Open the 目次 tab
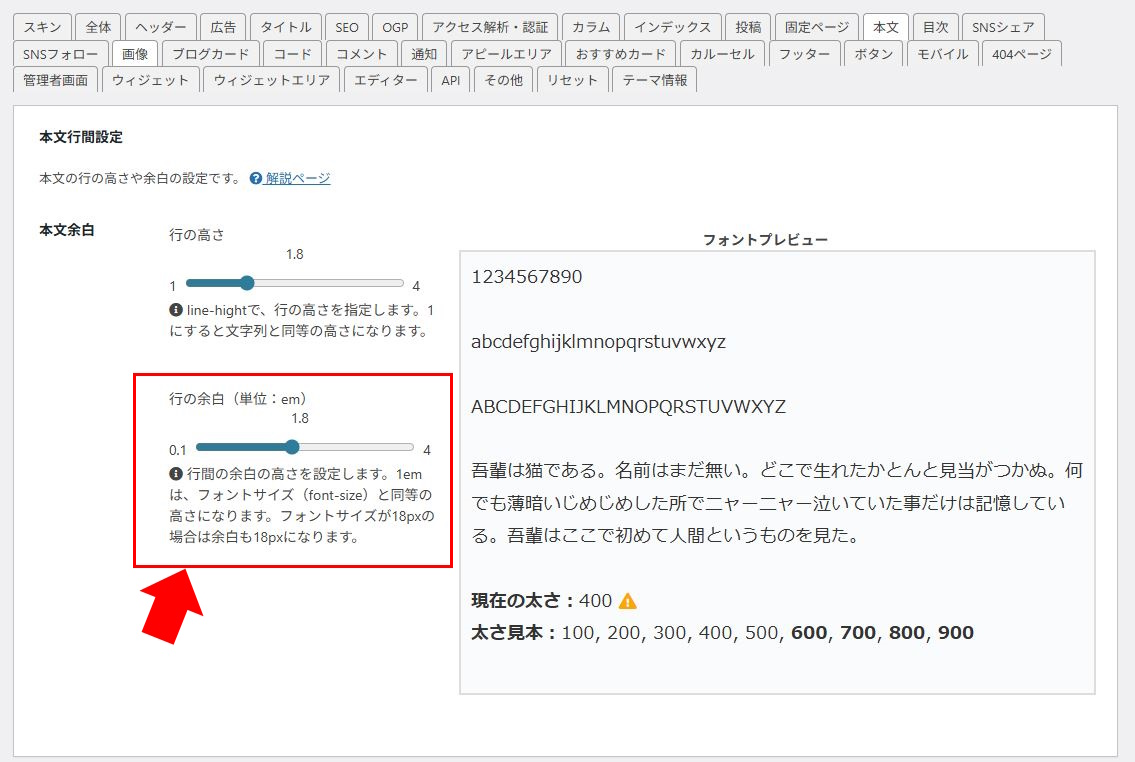The image size is (1135, 762). 935,27
